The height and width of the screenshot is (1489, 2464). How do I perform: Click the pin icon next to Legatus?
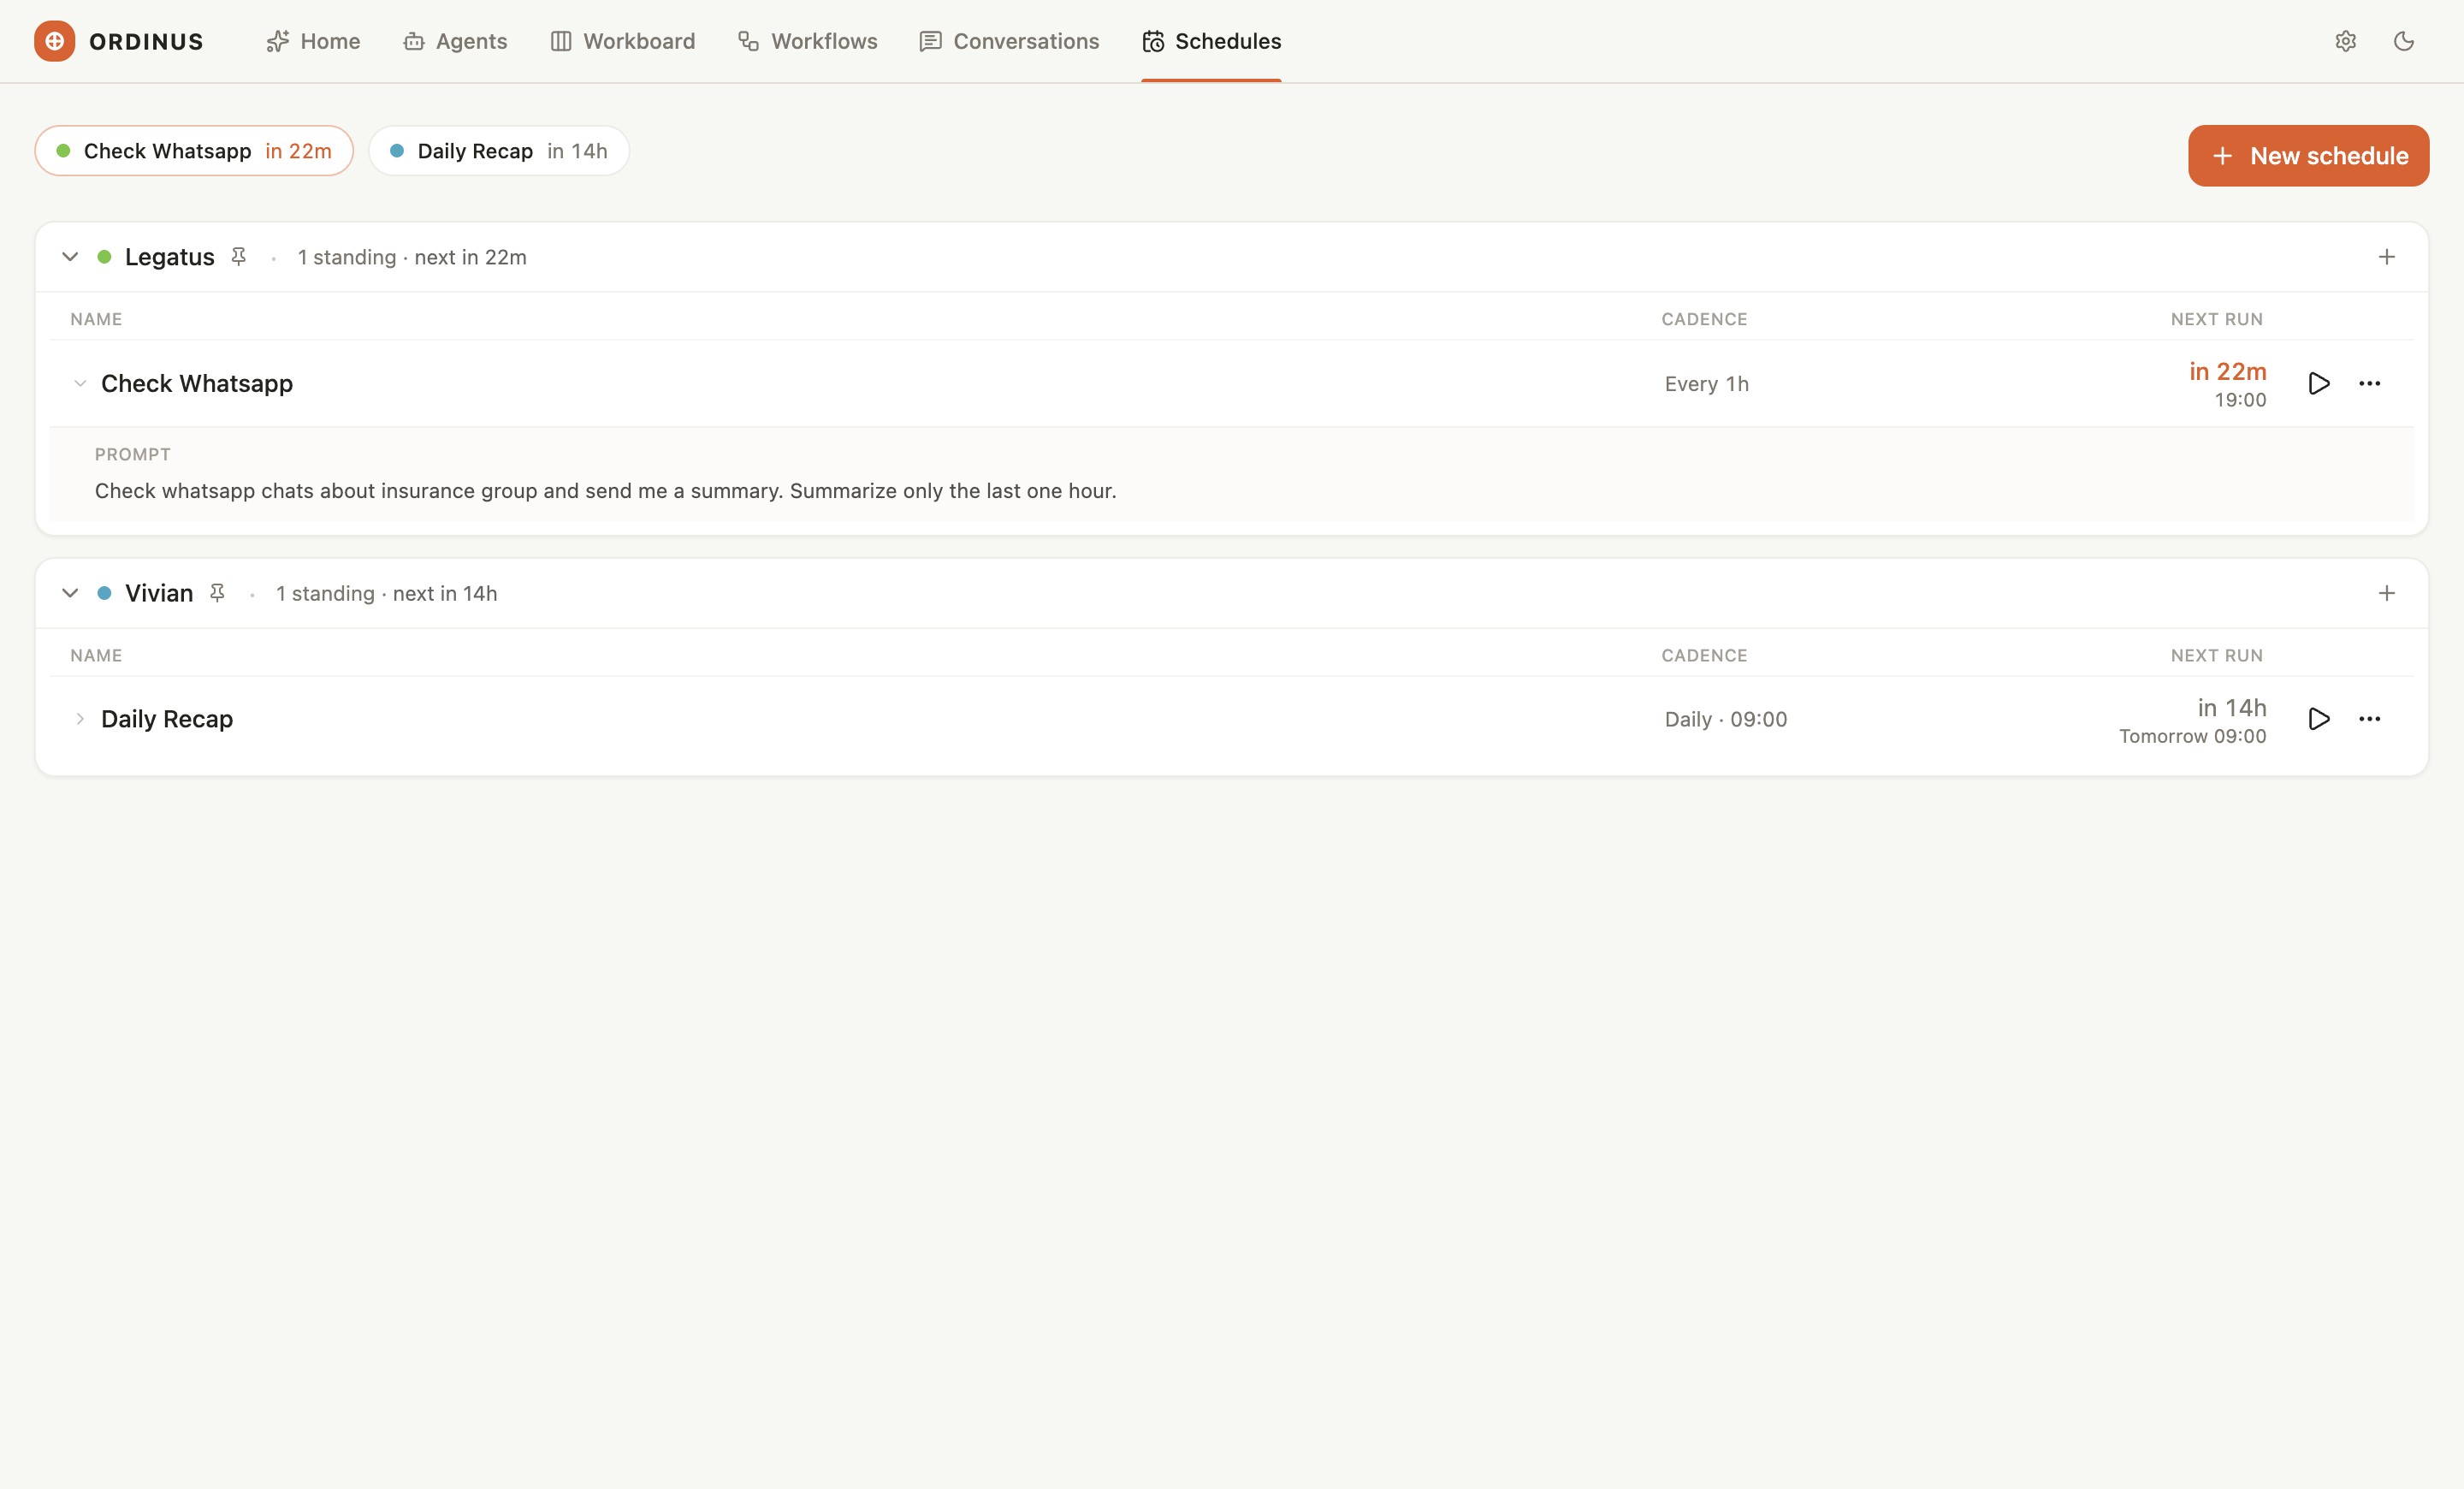pos(239,257)
